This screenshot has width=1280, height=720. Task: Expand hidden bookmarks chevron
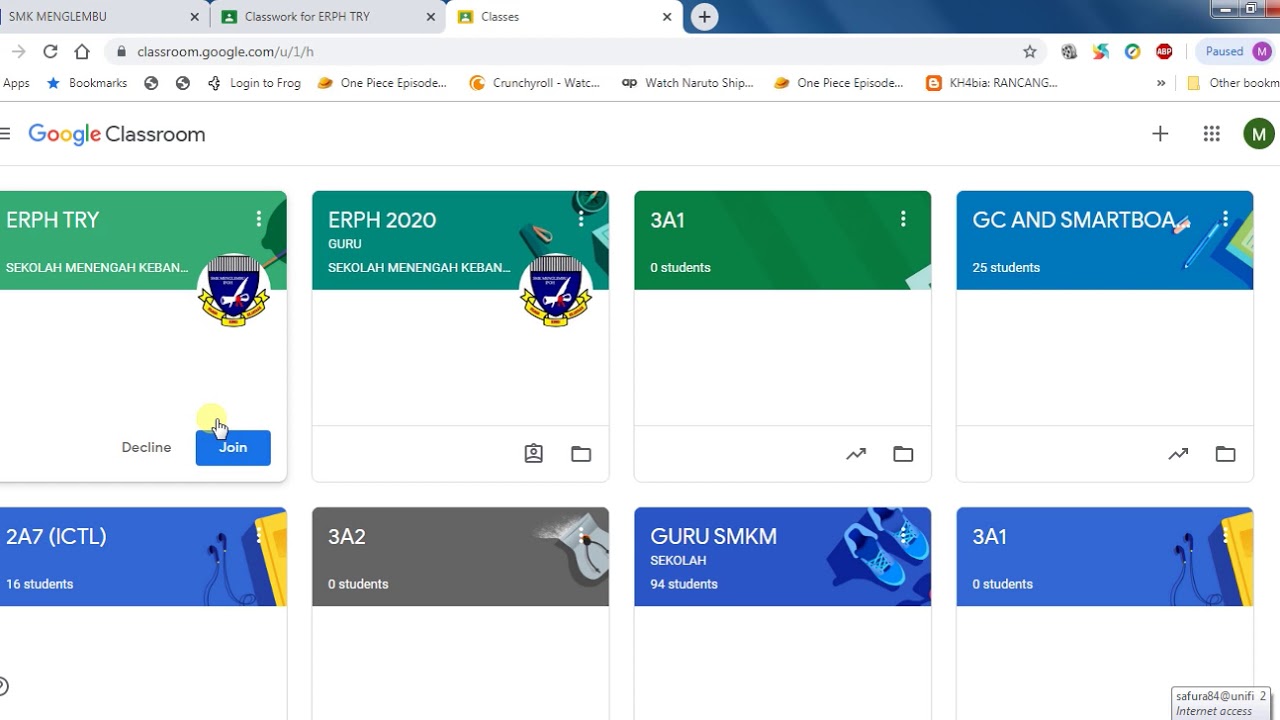point(1161,83)
